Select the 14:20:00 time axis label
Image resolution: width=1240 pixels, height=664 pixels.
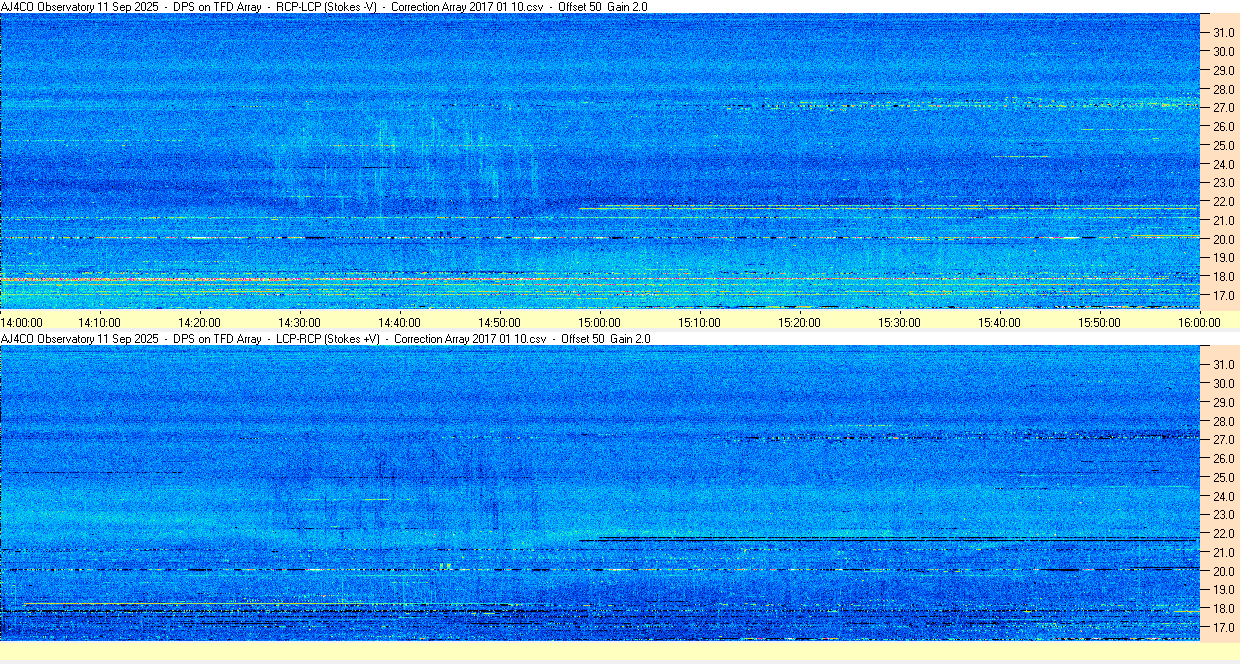(200, 322)
